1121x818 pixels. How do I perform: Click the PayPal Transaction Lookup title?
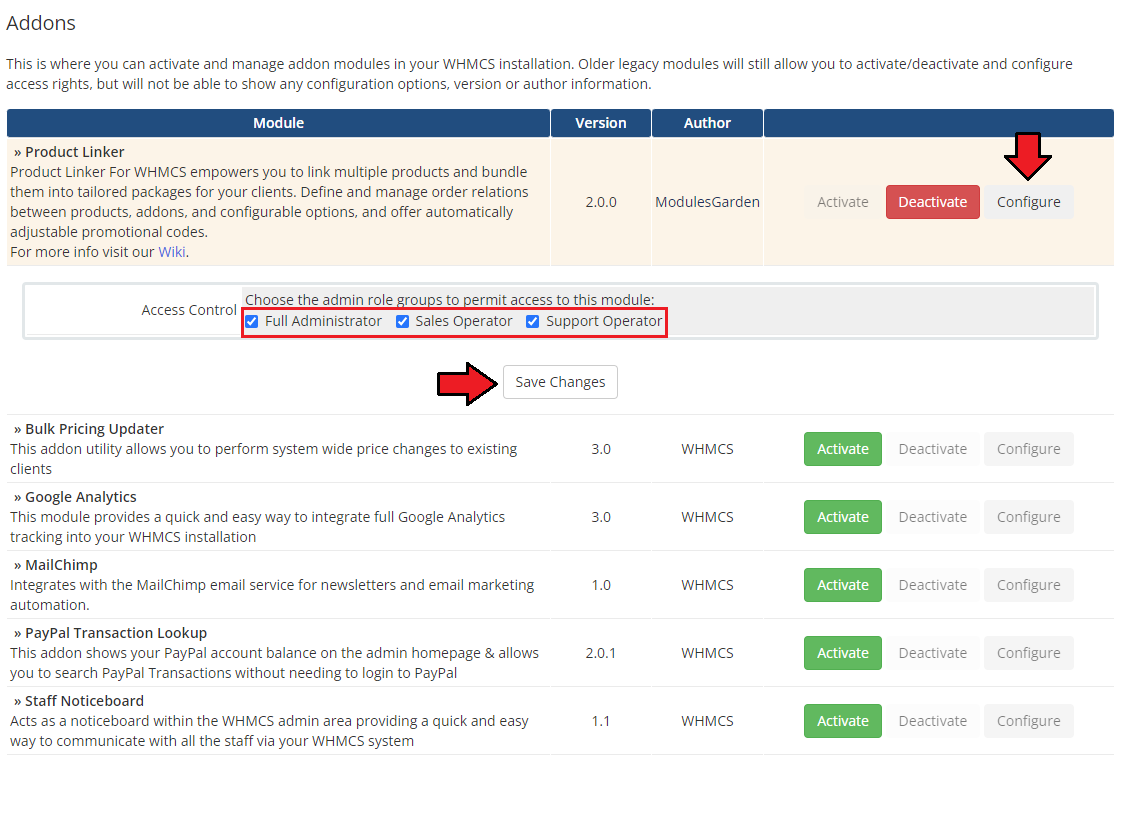(x=116, y=633)
